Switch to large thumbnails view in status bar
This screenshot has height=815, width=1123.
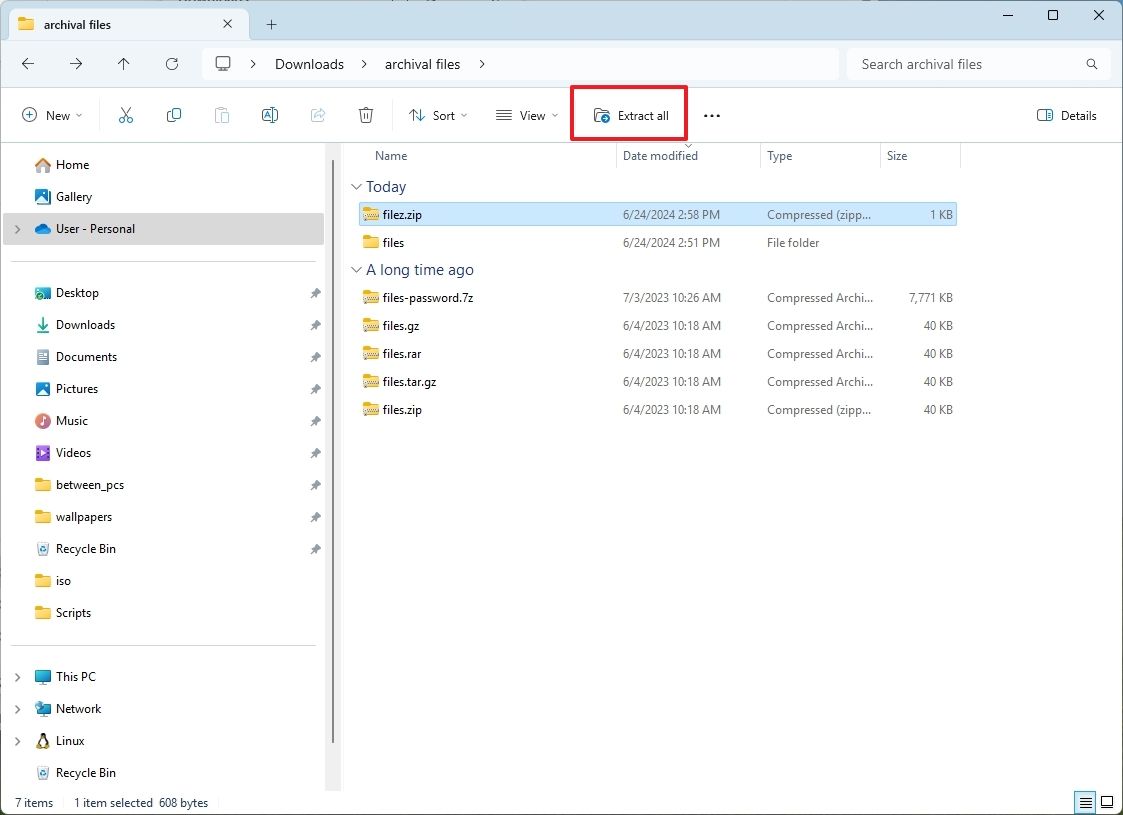pyautogui.click(x=1108, y=802)
